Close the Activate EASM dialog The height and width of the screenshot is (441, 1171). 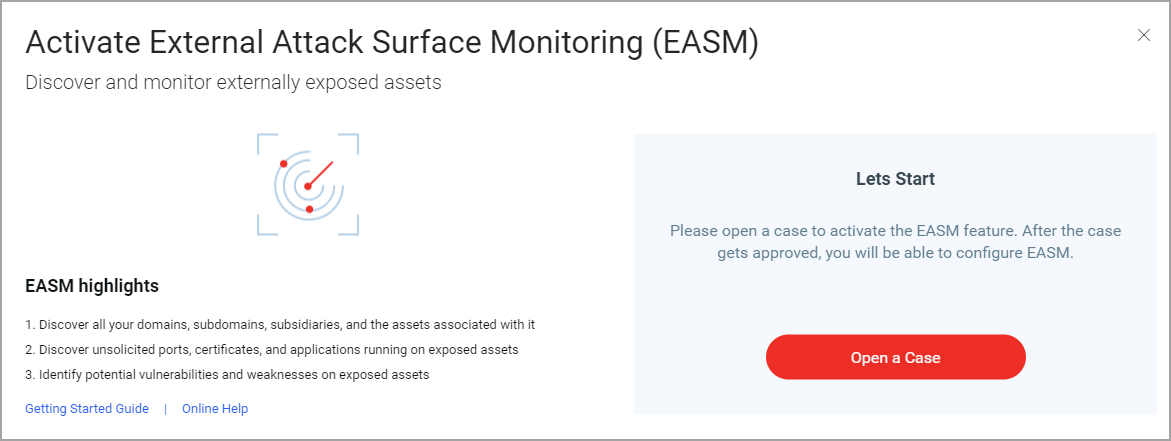(x=1143, y=35)
